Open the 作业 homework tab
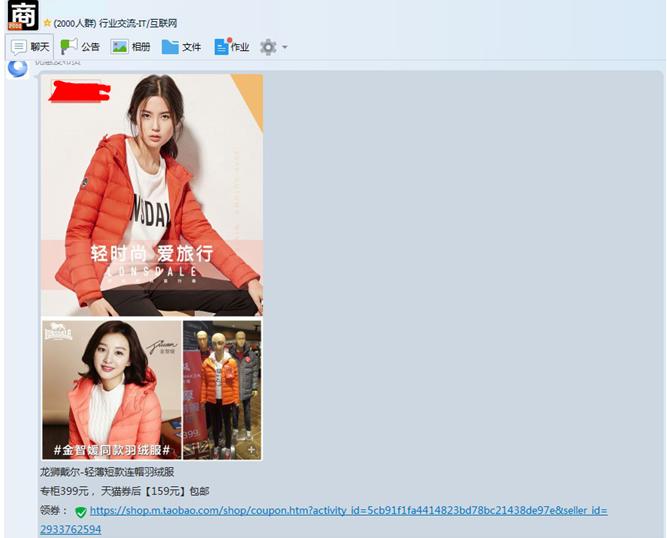 coord(232,47)
